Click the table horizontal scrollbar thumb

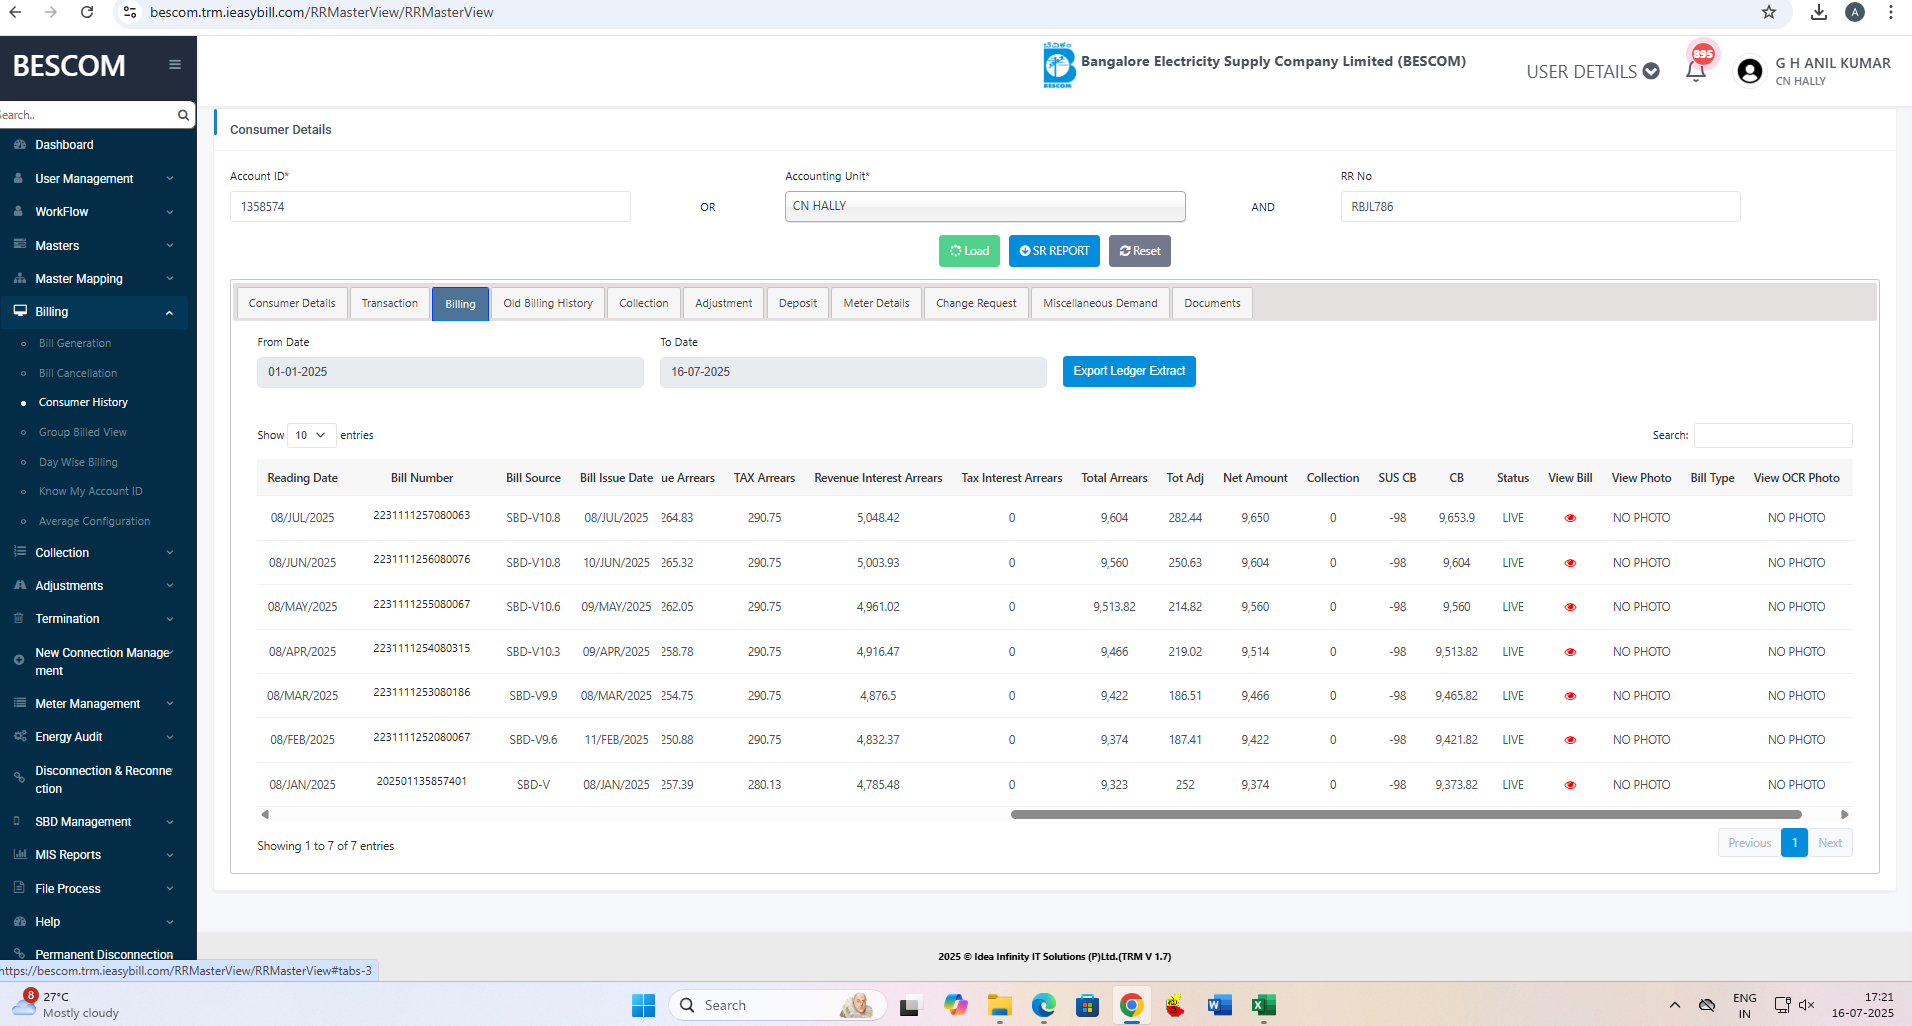pyautogui.click(x=1405, y=815)
